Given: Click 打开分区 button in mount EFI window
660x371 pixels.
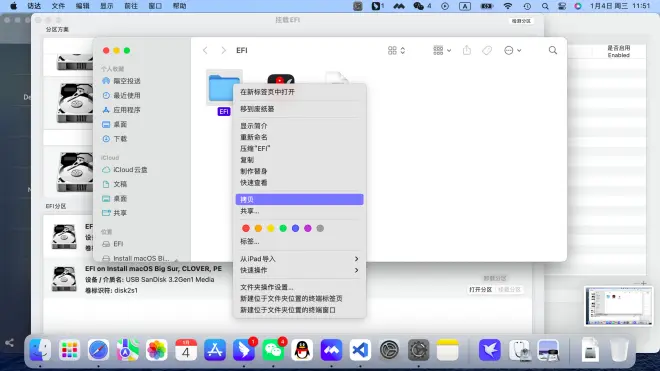Looking at the screenshot, I should 480,290.
